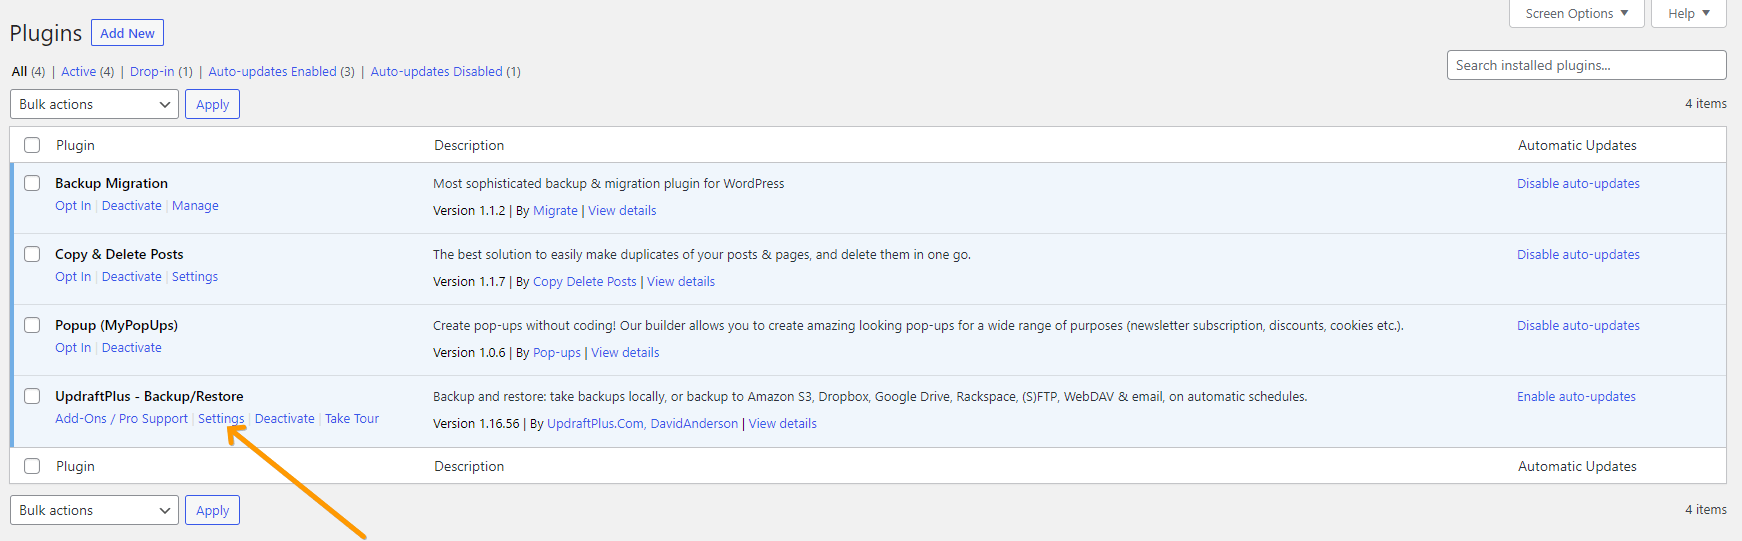The image size is (1742, 541).
Task: Start the UpdraftPlus Take Tour link
Action: 352,418
